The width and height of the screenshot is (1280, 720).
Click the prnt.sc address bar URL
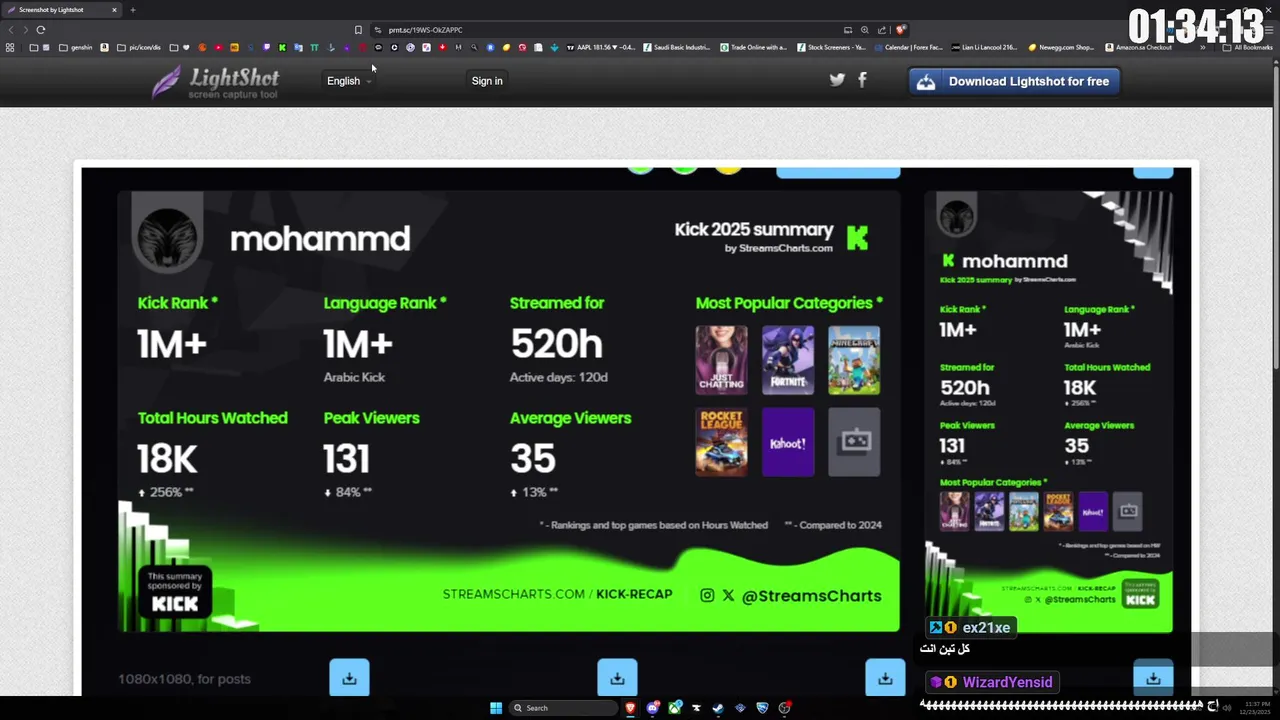(x=426, y=30)
